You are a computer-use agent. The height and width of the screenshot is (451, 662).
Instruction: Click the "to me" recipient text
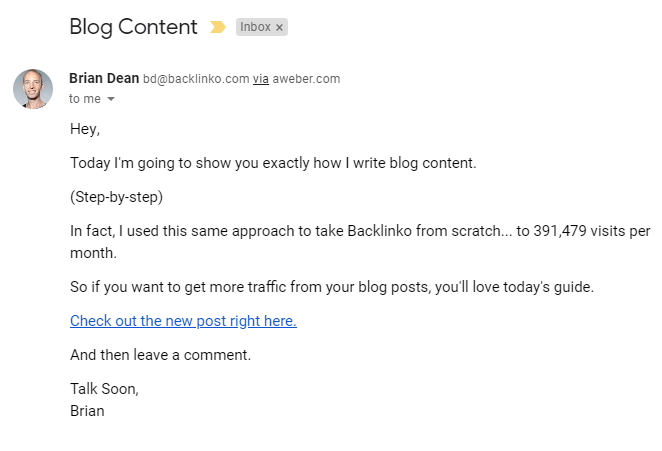85,99
